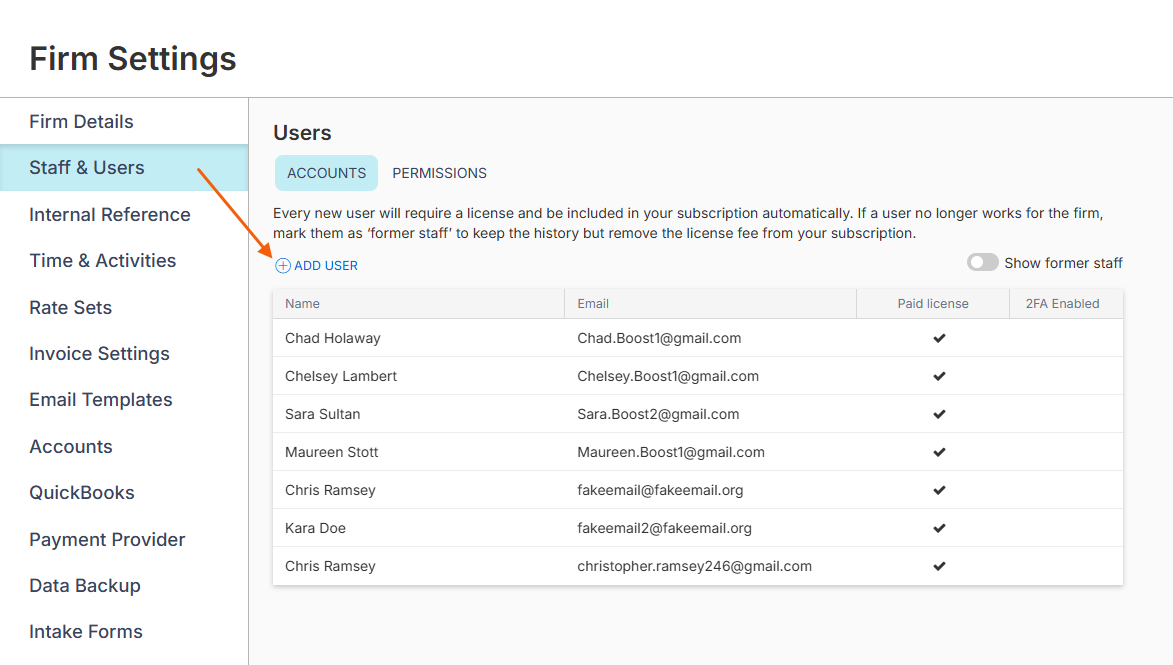Select Chris Ramsey name in the christopher.ramsey246 row

330,566
